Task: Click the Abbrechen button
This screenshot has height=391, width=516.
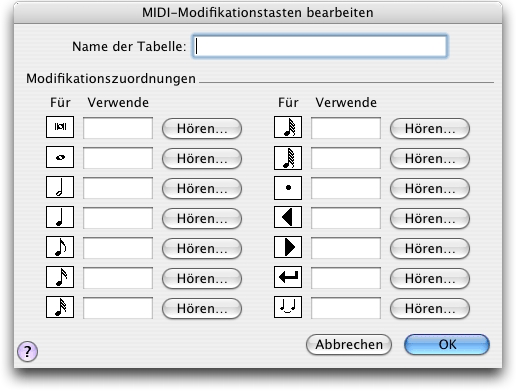Action: tap(349, 344)
